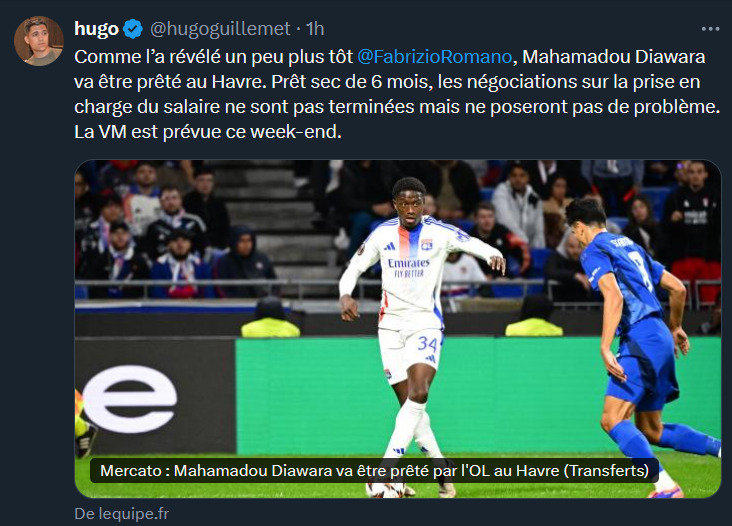732x526 pixels.
Task: Click the blue verified checkmark badge
Action: point(133,29)
